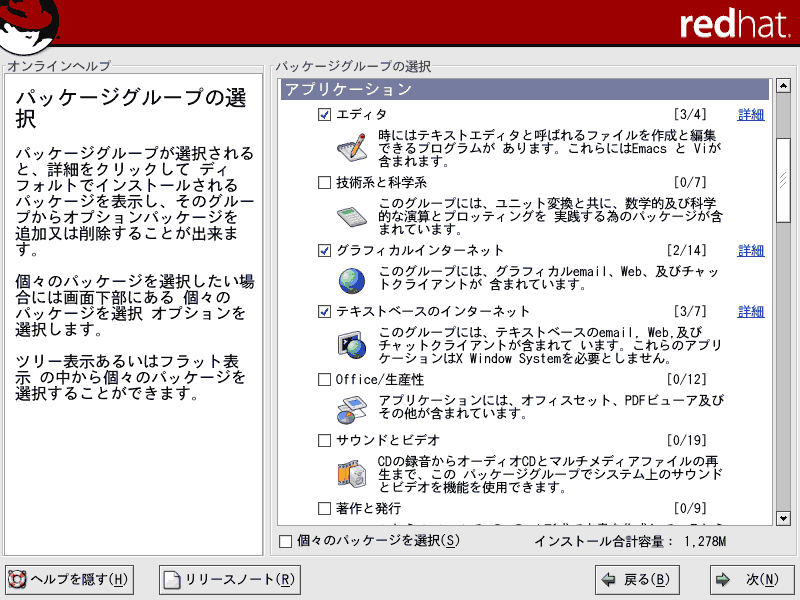This screenshot has height=600, width=800.
Task: Click the help panel heading パッケージグループの選択
Action: tap(131, 108)
